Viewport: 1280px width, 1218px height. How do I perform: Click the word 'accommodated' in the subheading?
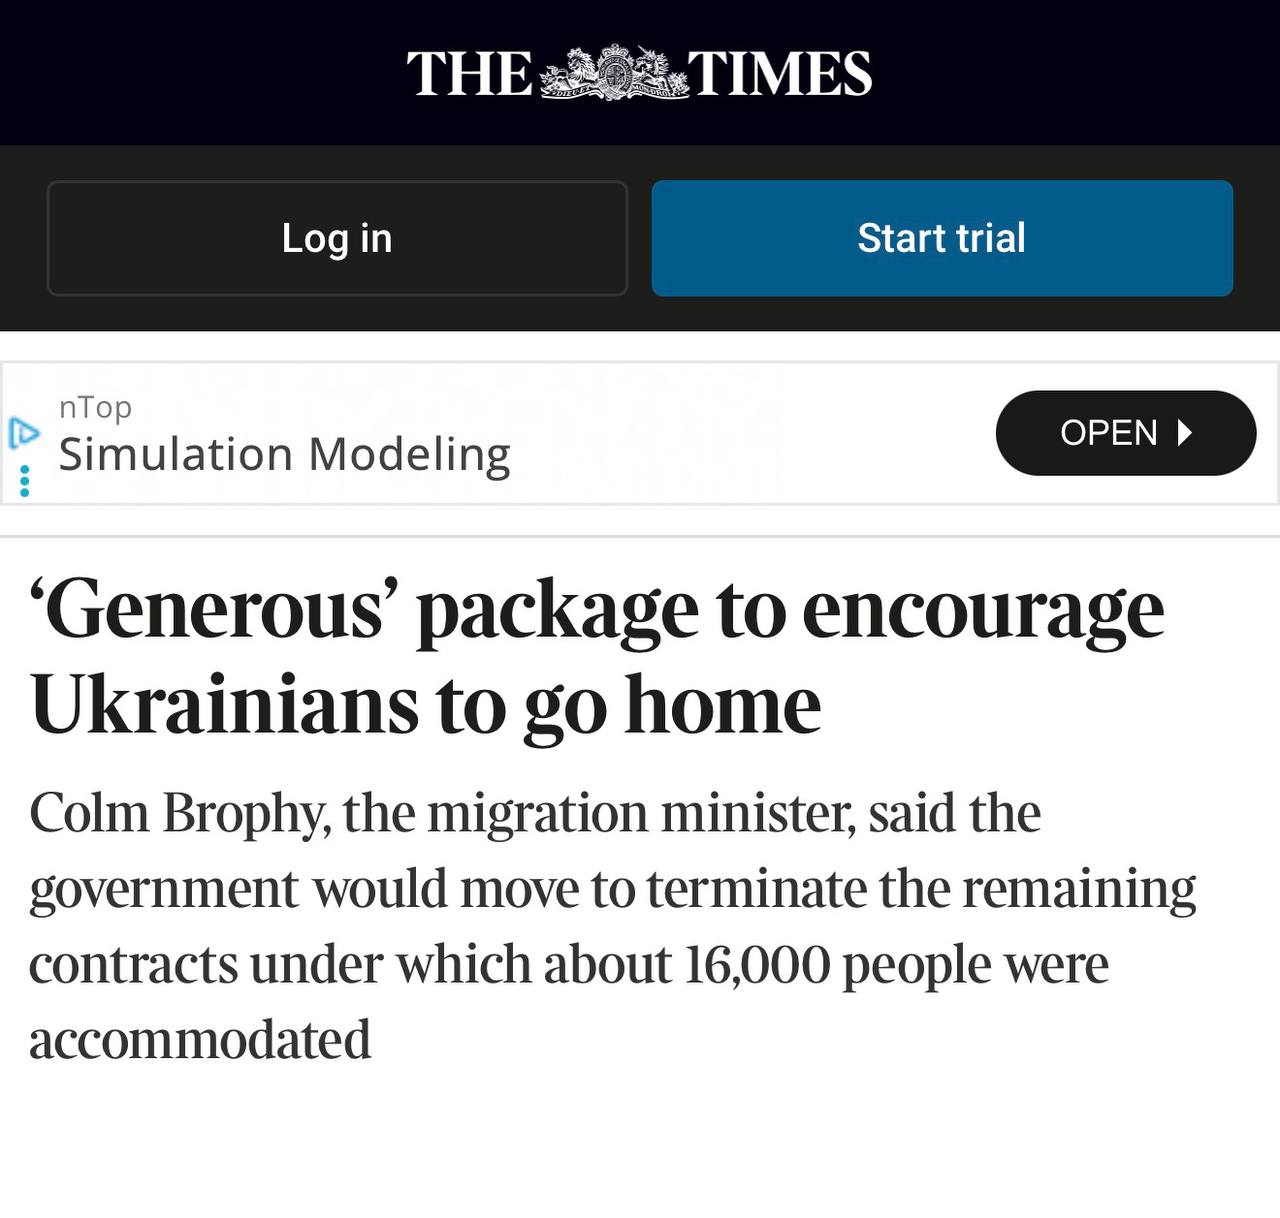point(200,1040)
